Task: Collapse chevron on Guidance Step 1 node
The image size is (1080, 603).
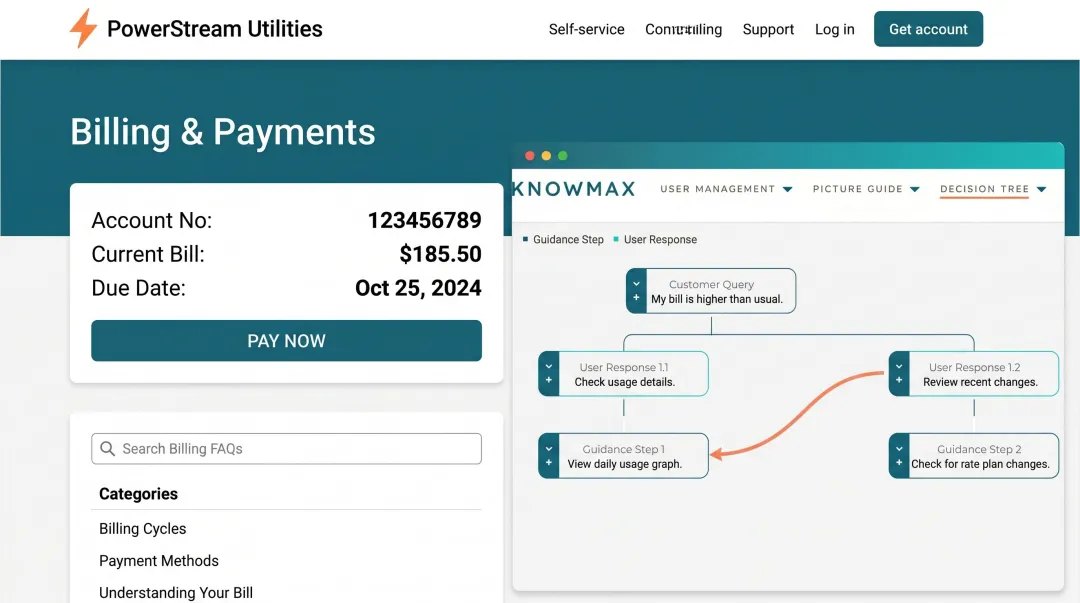Action: click(x=549, y=449)
